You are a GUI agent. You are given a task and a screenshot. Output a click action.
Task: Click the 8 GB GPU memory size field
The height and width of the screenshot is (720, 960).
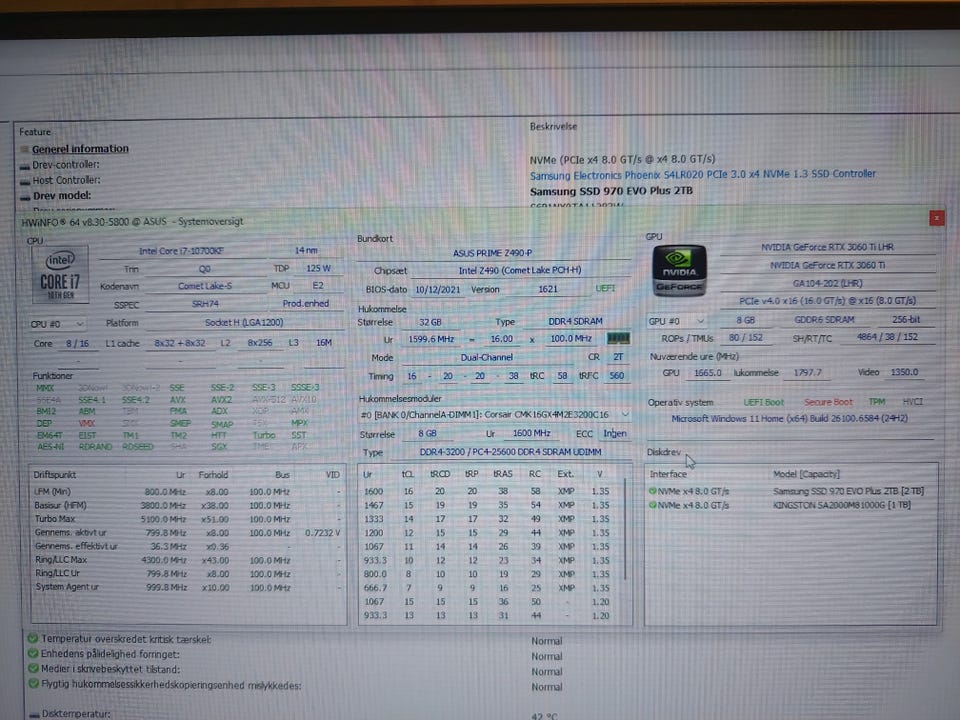coord(745,320)
